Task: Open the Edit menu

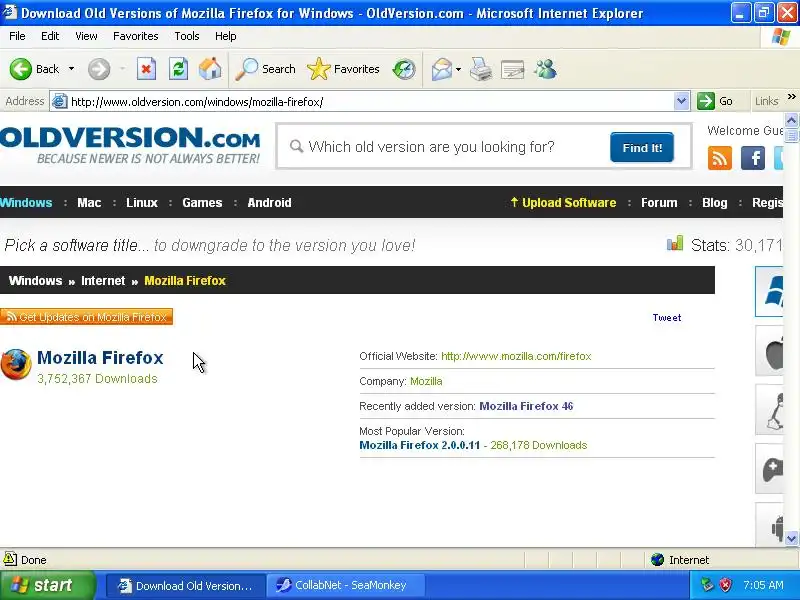Action: pos(50,36)
